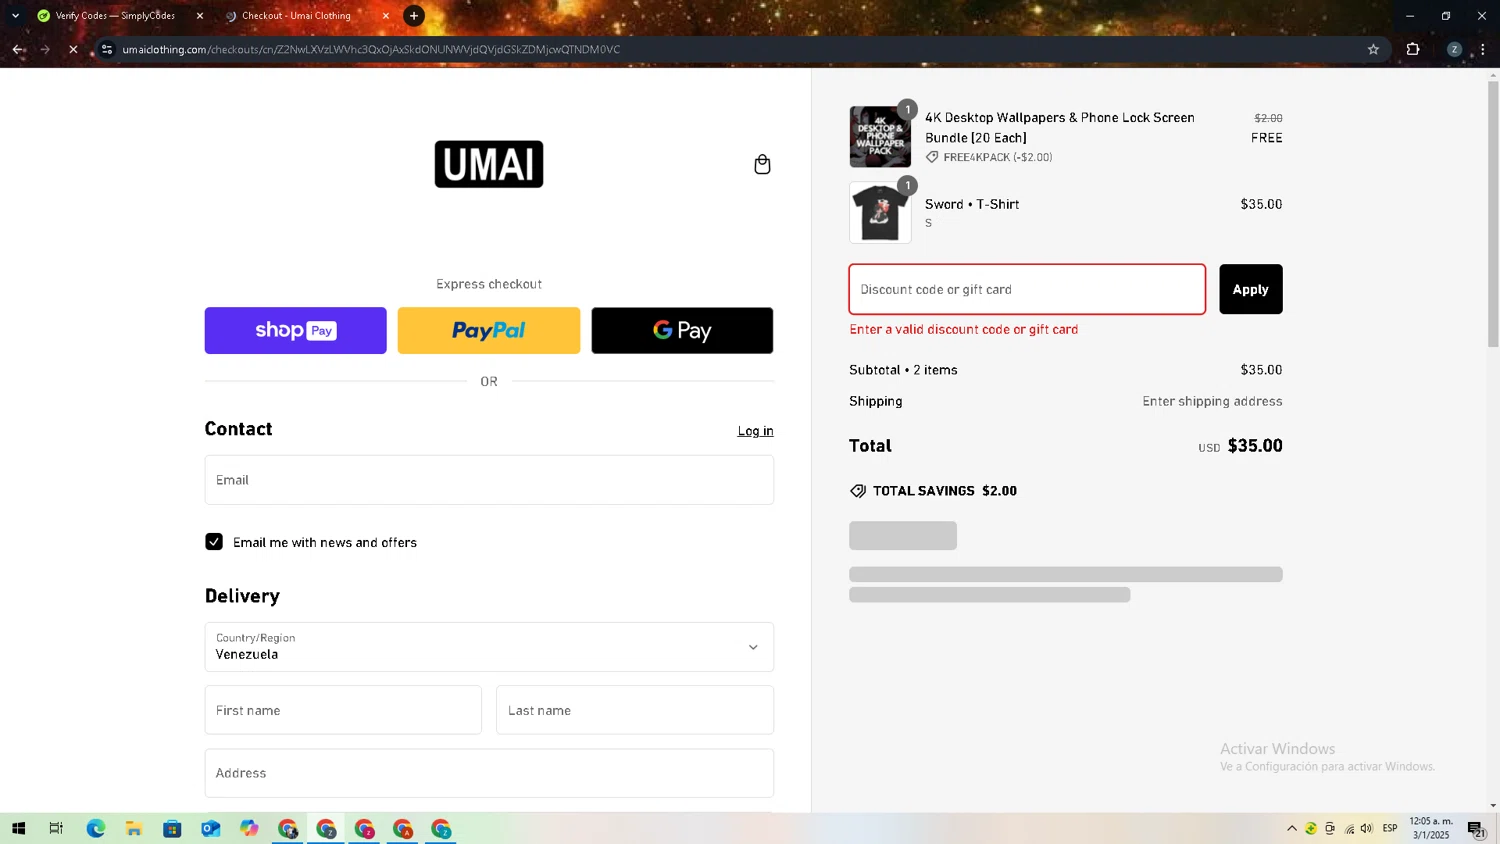Switch ESP keyboard language indicator
Viewport: 1500px width, 844px height.
tap(1390, 828)
